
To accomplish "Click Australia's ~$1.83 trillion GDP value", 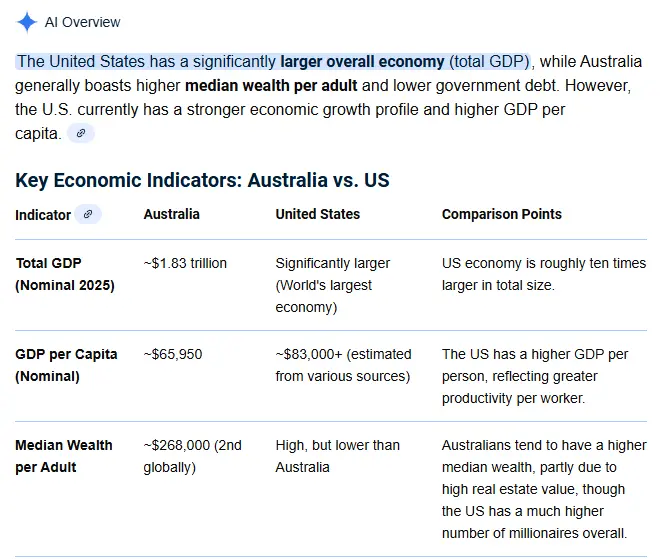I will click(185, 263).
